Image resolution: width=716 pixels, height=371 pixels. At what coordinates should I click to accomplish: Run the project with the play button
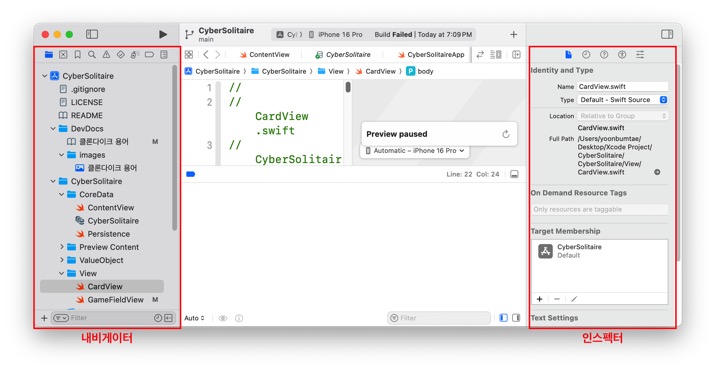[x=163, y=34]
